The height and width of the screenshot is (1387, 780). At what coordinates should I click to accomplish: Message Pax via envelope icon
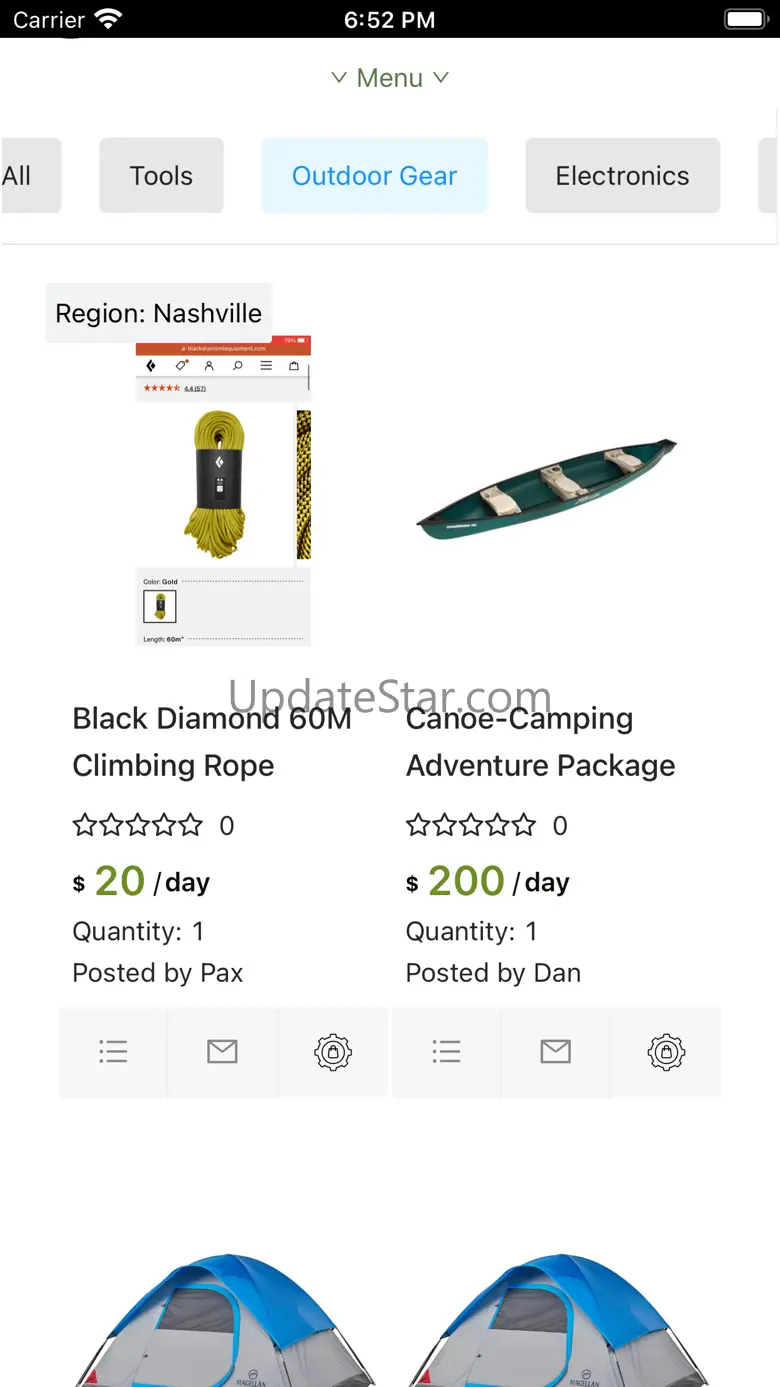tap(222, 1052)
